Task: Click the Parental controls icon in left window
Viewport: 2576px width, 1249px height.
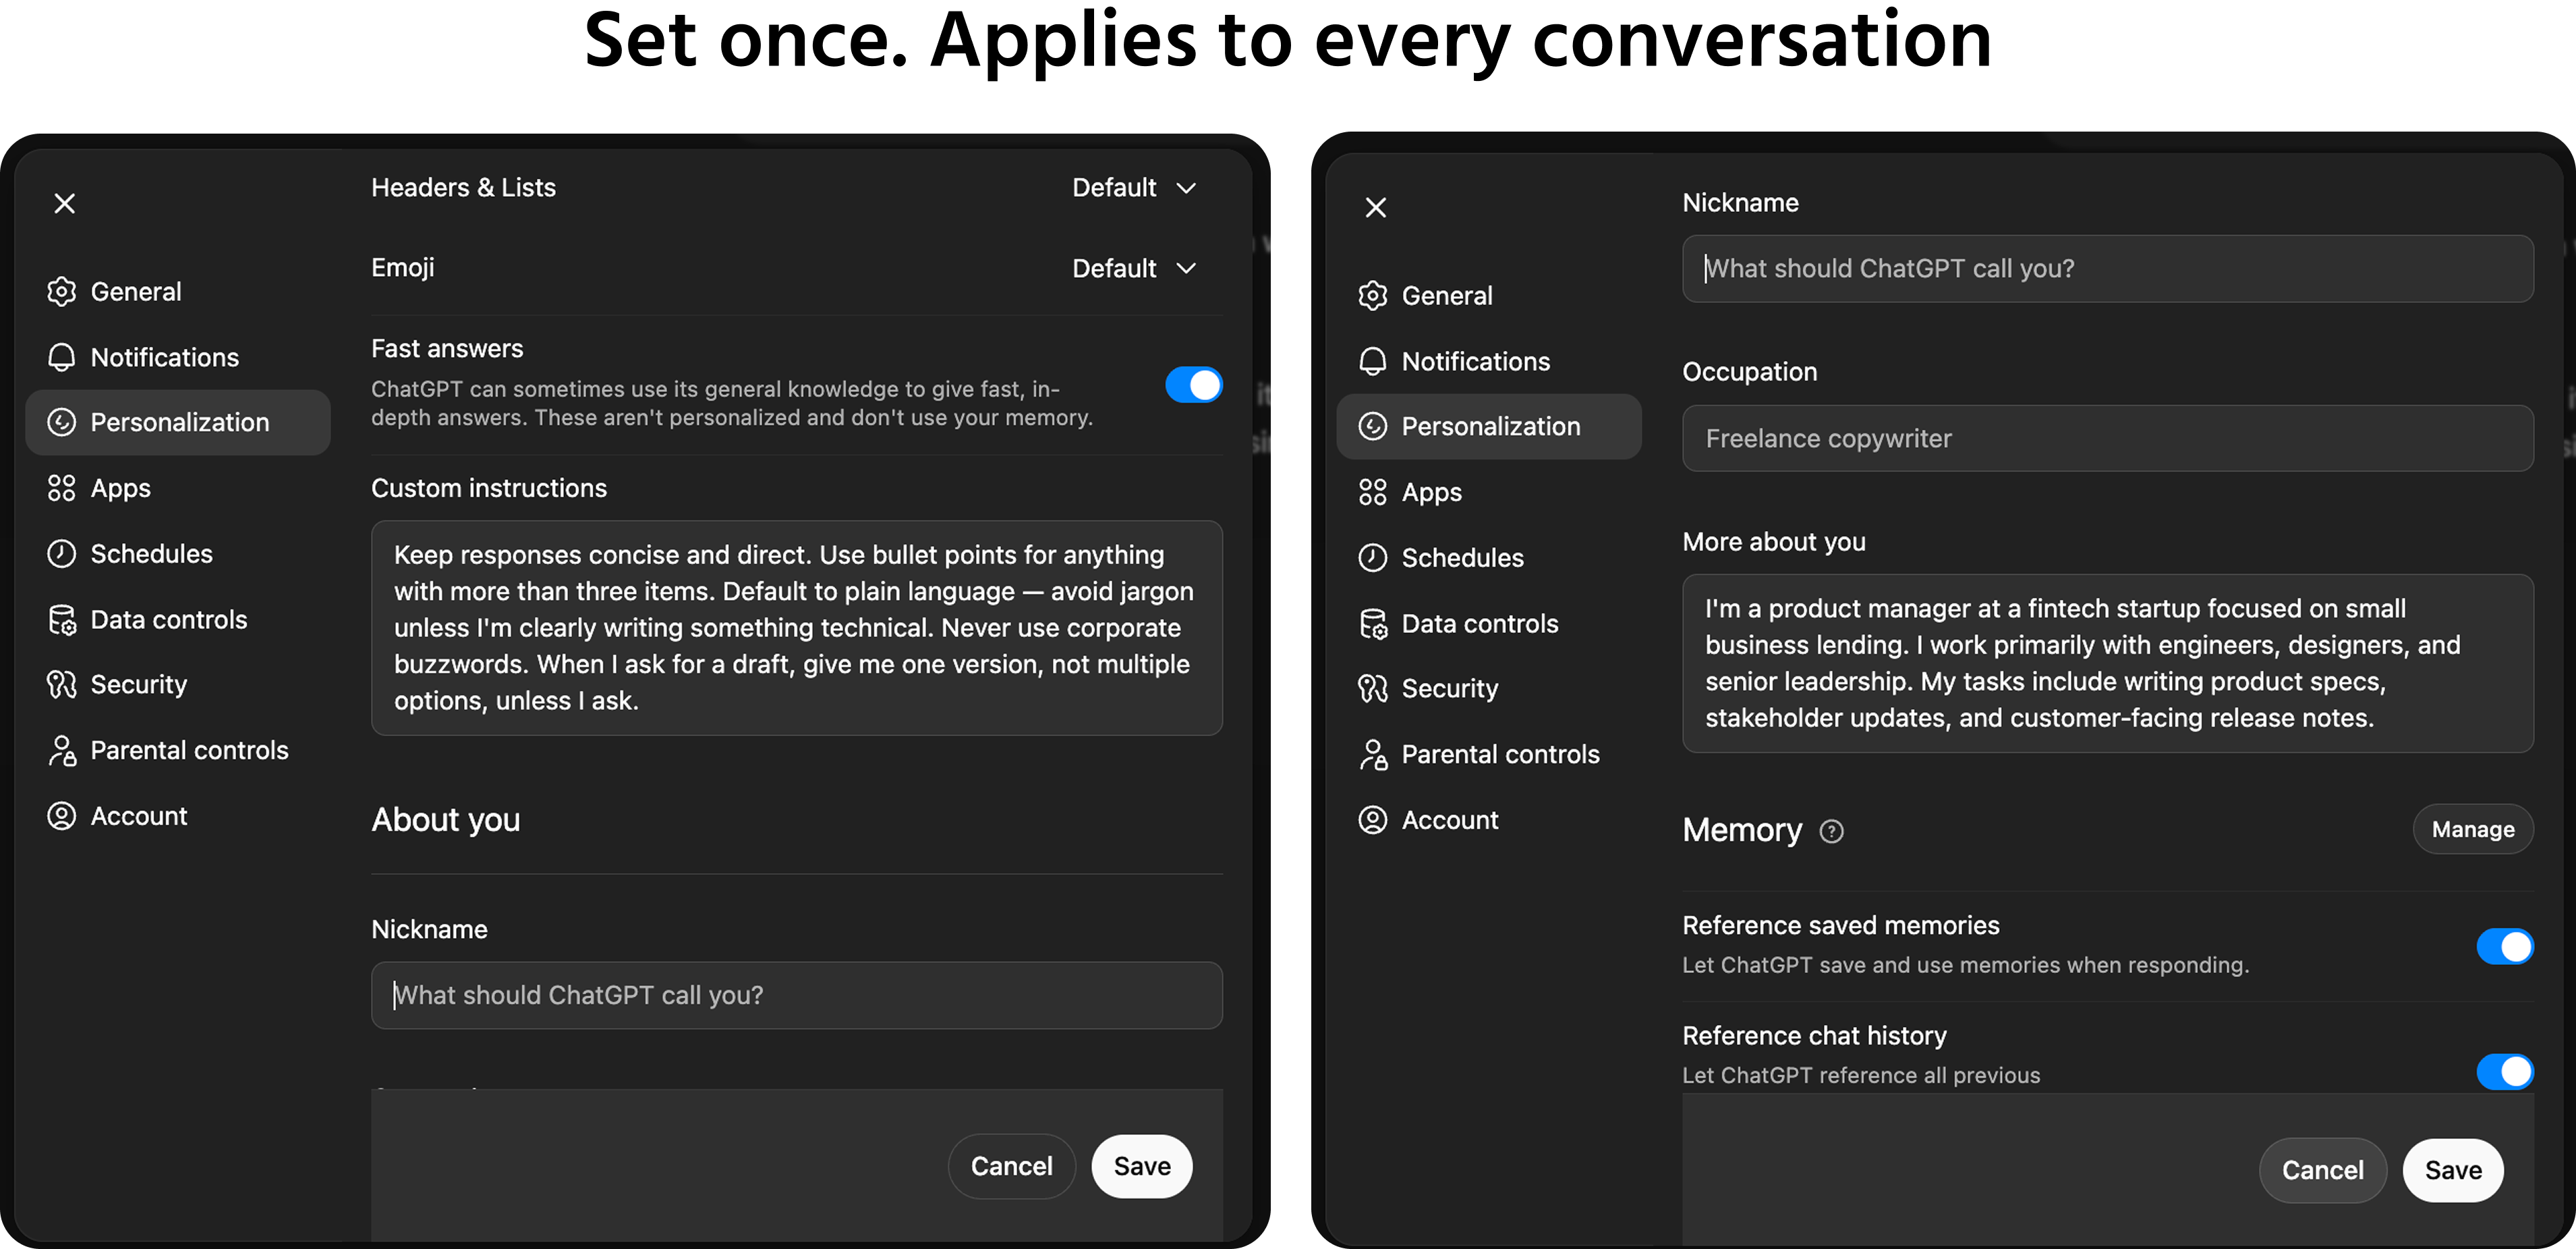Action: point(62,751)
